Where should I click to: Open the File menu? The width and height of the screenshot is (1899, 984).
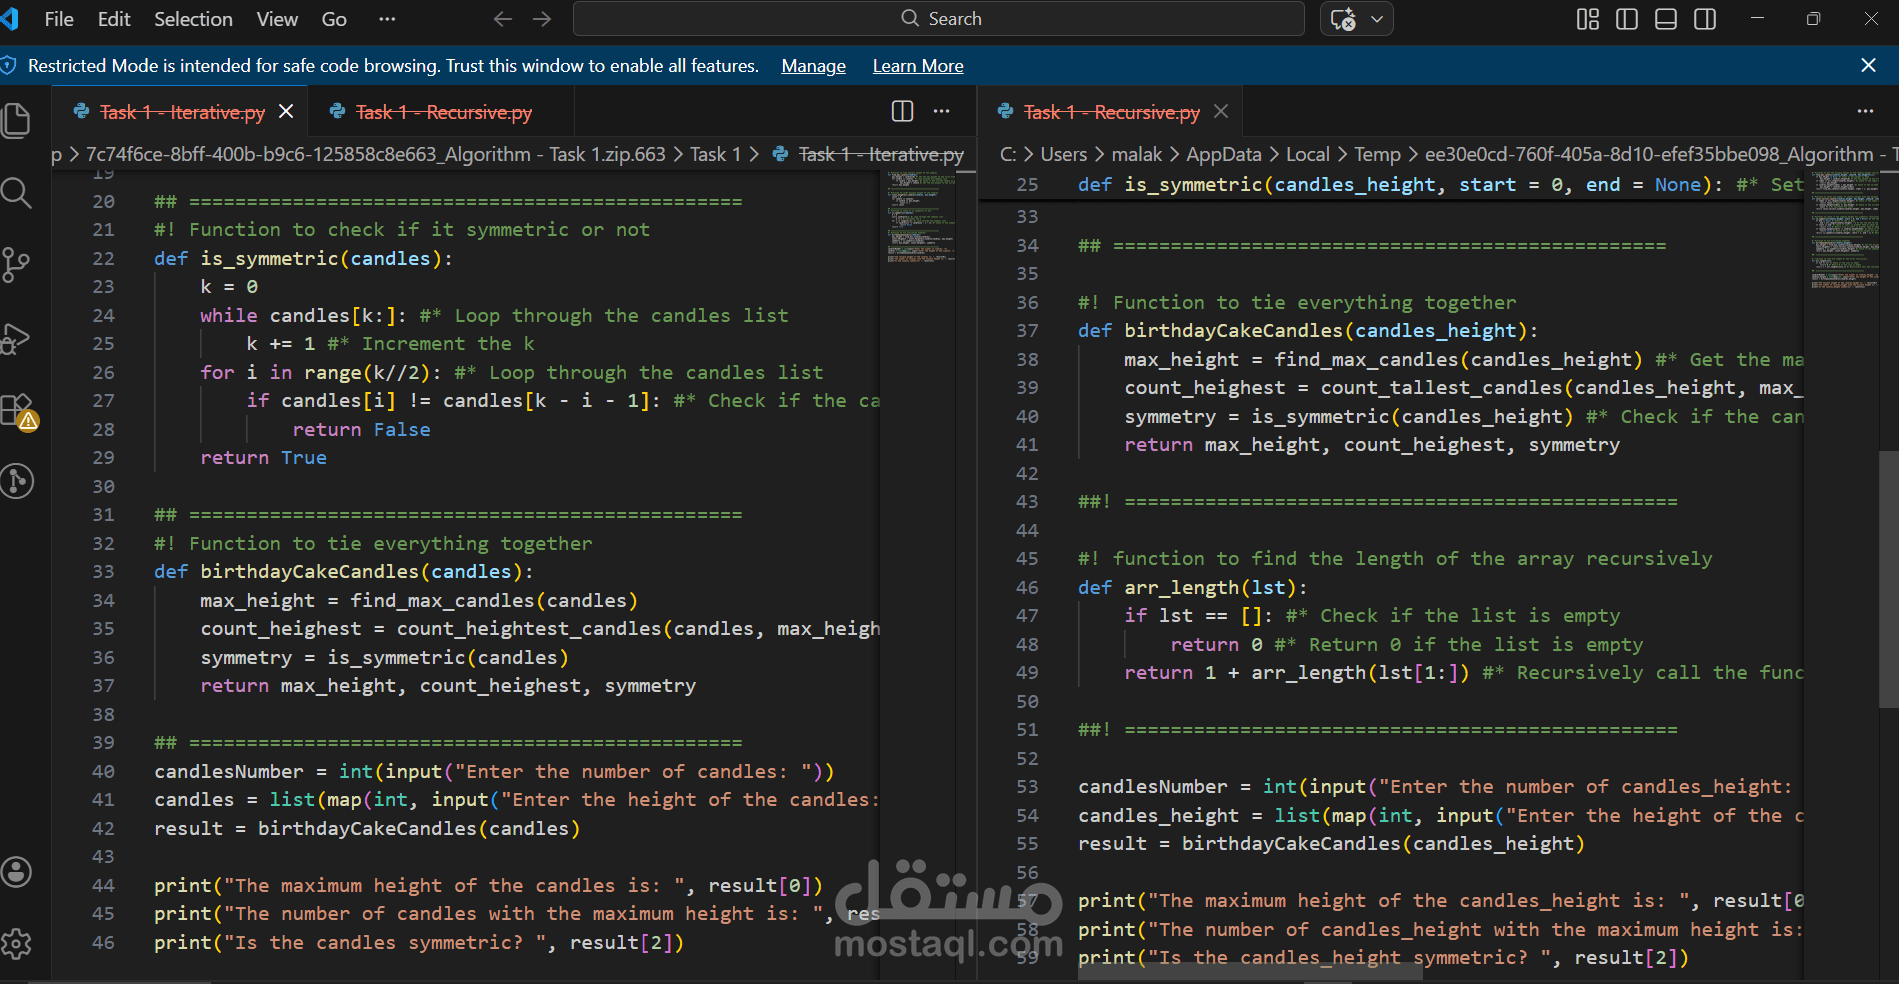[59, 19]
